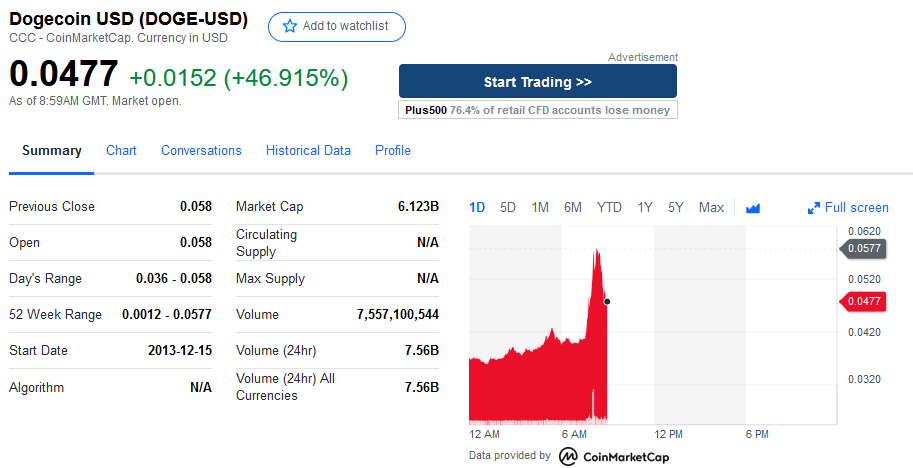Image resolution: width=913 pixels, height=468 pixels.
Task: Switch to the Chart tab
Action: [x=121, y=150]
